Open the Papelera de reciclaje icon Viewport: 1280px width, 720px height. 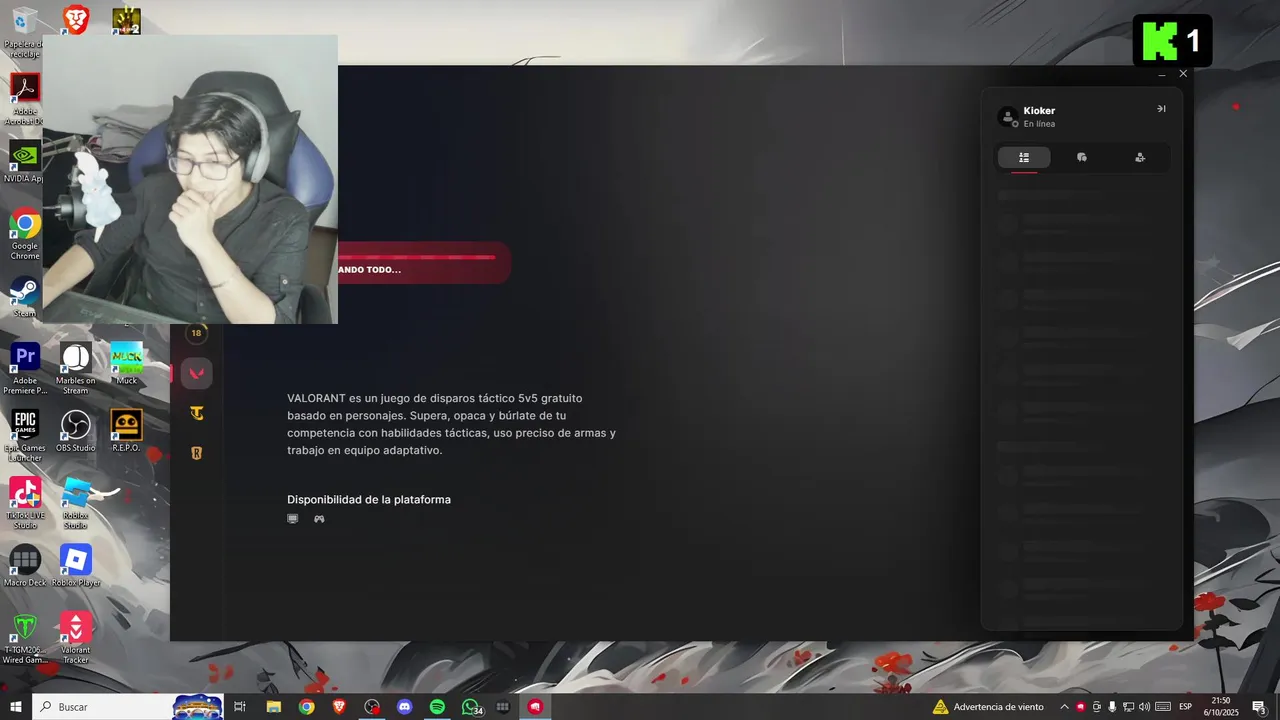coord(25,32)
